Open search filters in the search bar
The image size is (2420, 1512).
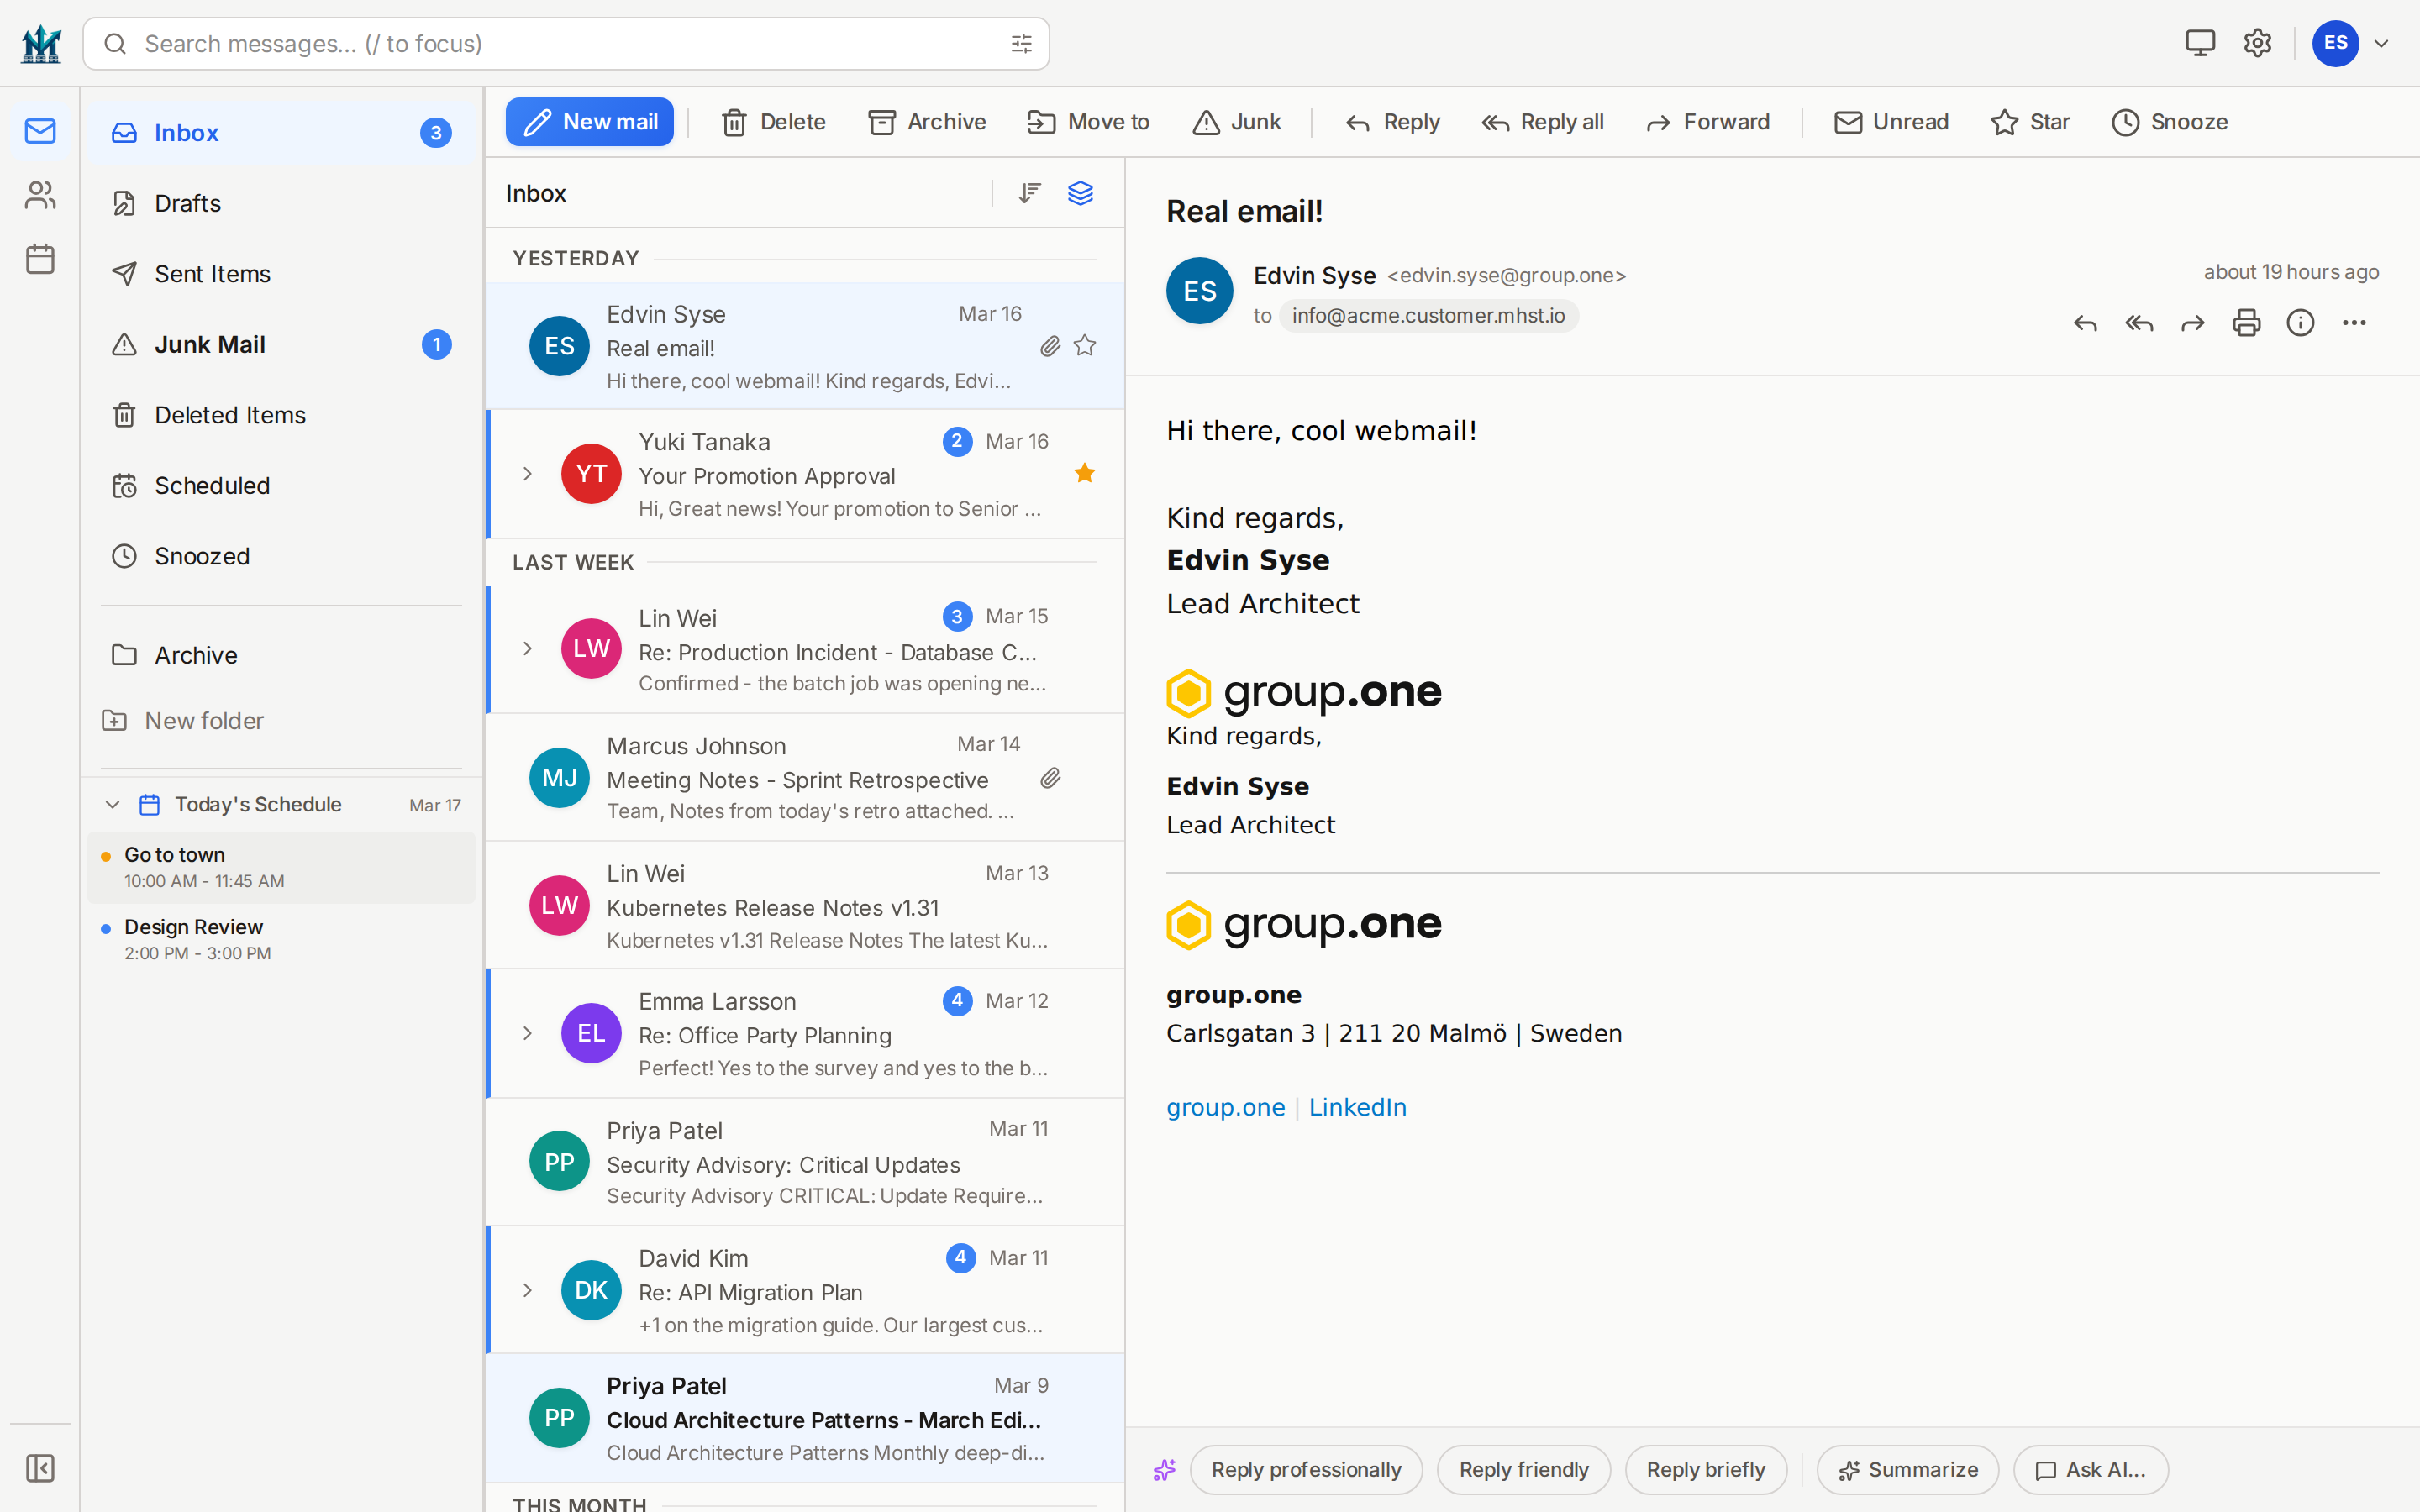tap(1020, 43)
